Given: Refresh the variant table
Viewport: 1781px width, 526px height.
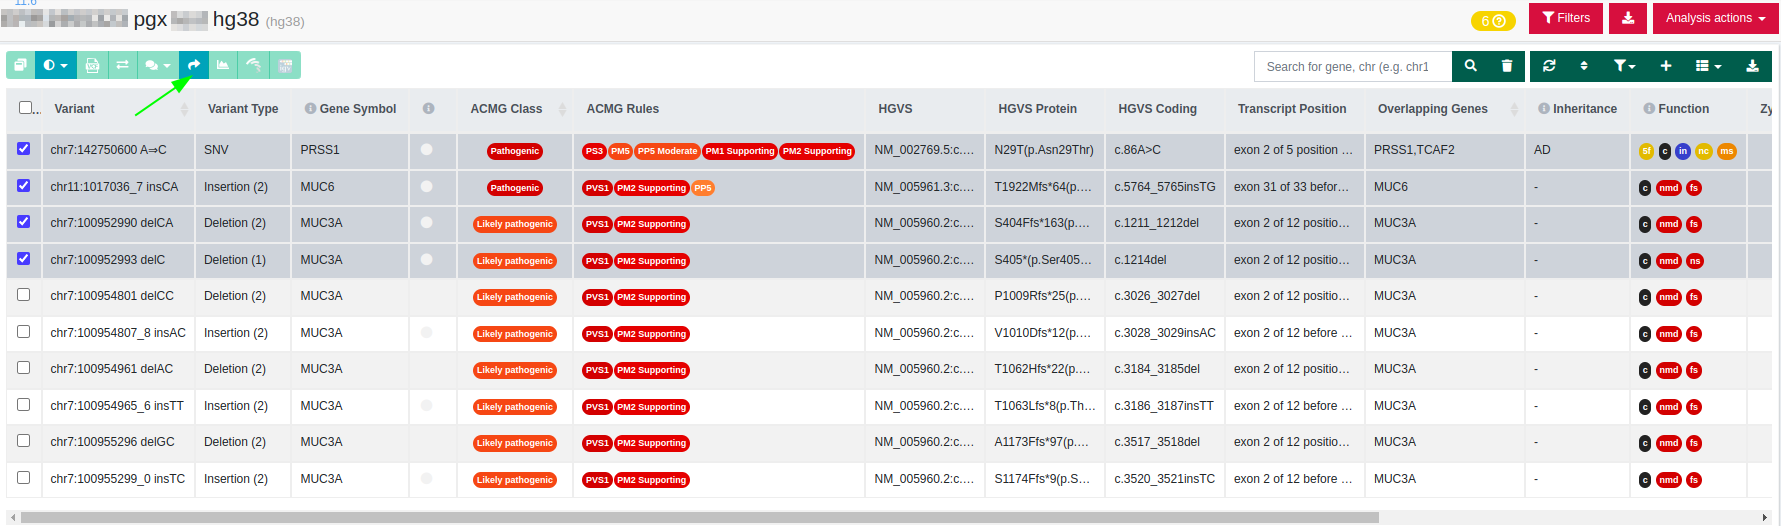Looking at the screenshot, I should pyautogui.click(x=1549, y=66).
